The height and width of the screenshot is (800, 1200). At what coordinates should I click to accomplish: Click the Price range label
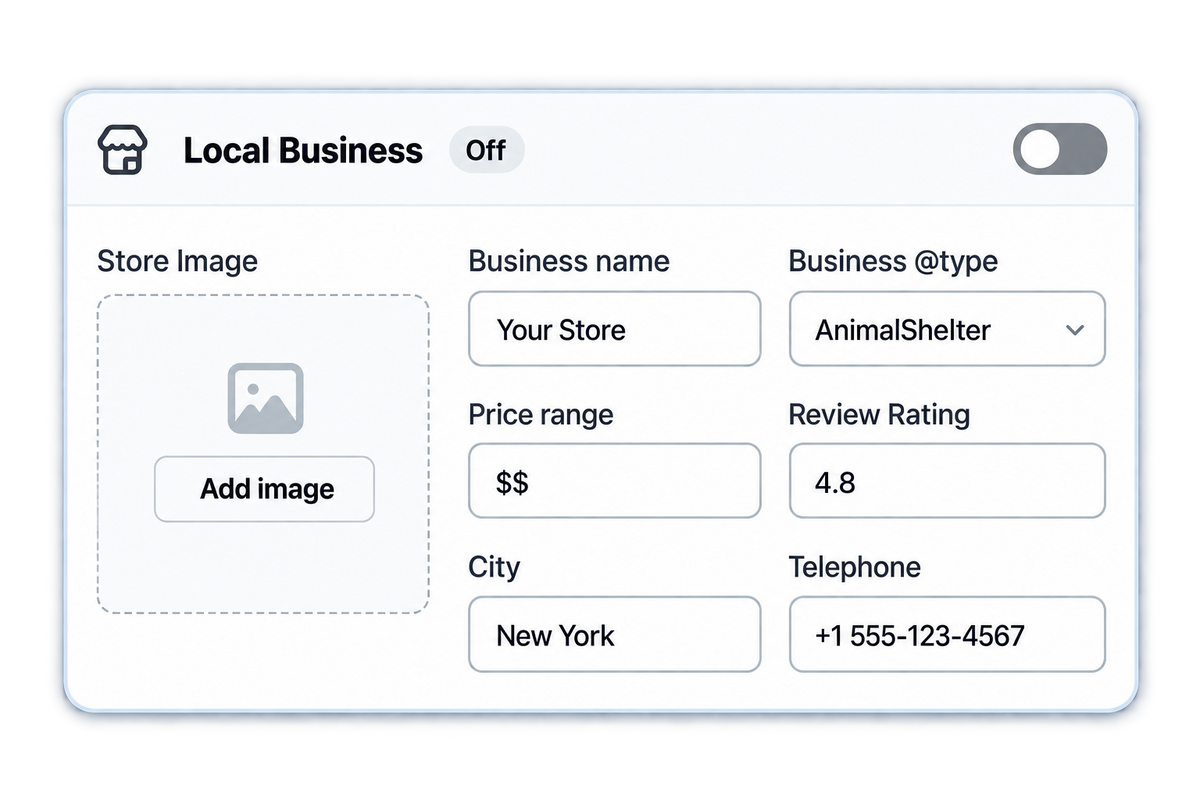[541, 415]
